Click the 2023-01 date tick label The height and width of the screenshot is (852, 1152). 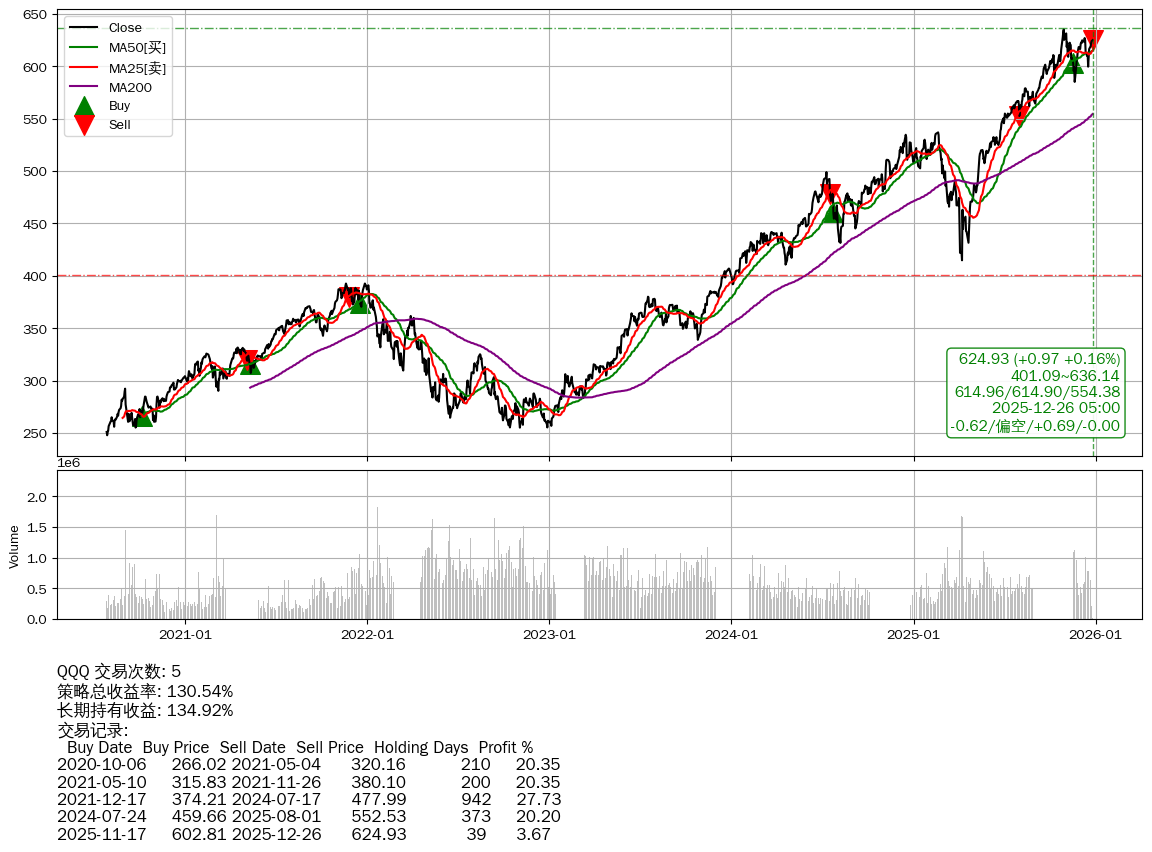[550, 634]
